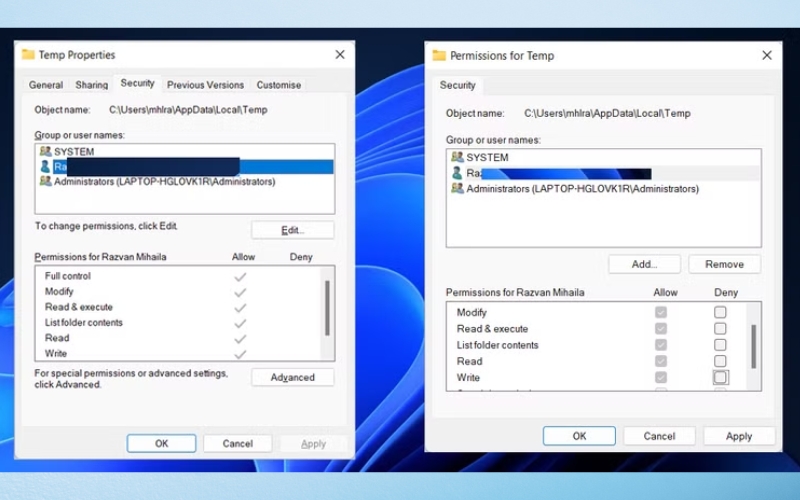Click the folder icon in Temp Properties title bar
This screenshot has height=500, width=800.
[28, 55]
